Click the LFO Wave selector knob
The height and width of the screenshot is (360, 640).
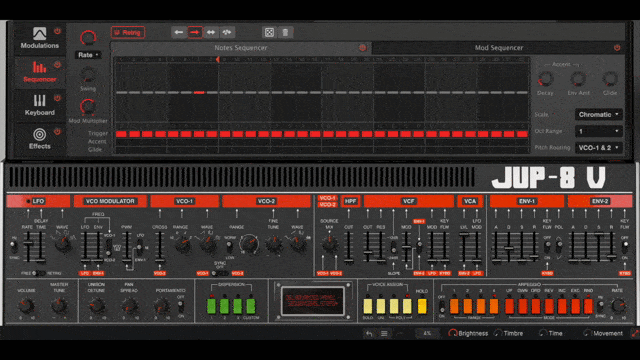[x=62, y=244]
